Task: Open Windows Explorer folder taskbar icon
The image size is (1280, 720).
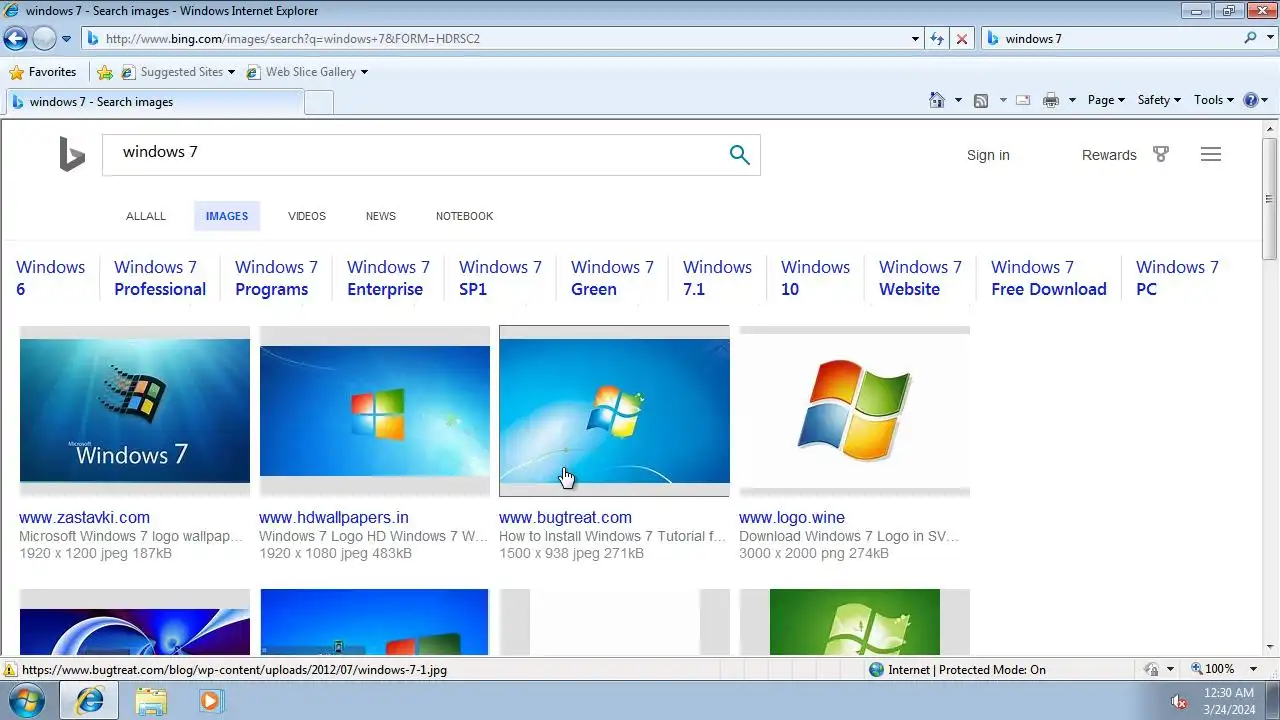Action: click(x=151, y=700)
